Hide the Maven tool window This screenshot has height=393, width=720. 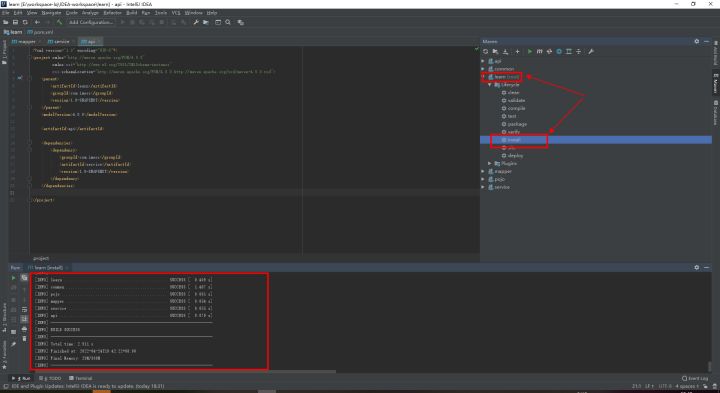tap(707, 41)
